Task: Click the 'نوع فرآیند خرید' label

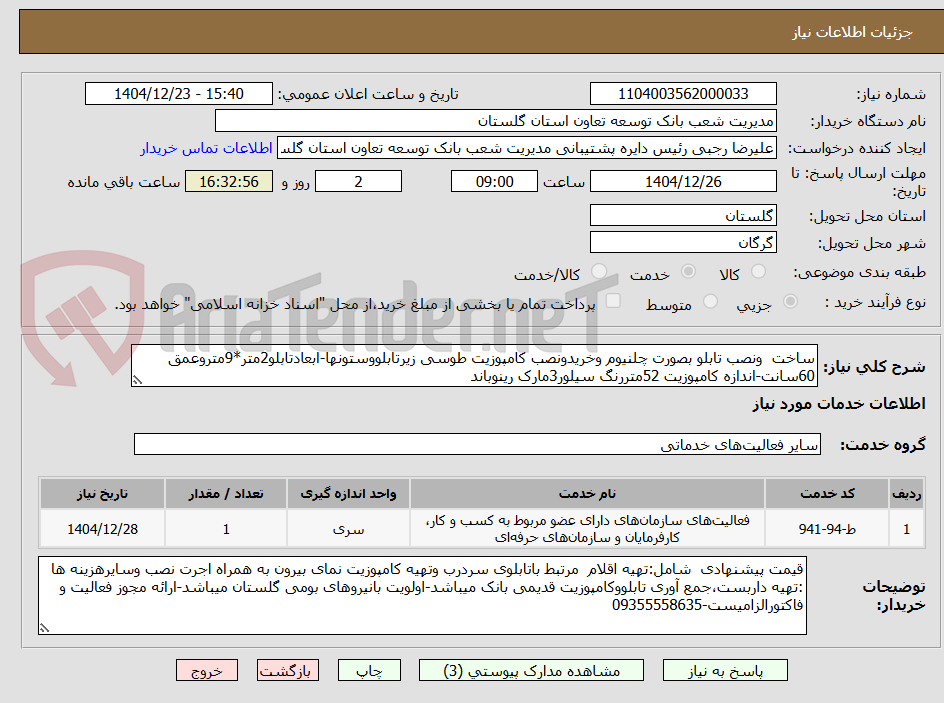Action: point(875,302)
